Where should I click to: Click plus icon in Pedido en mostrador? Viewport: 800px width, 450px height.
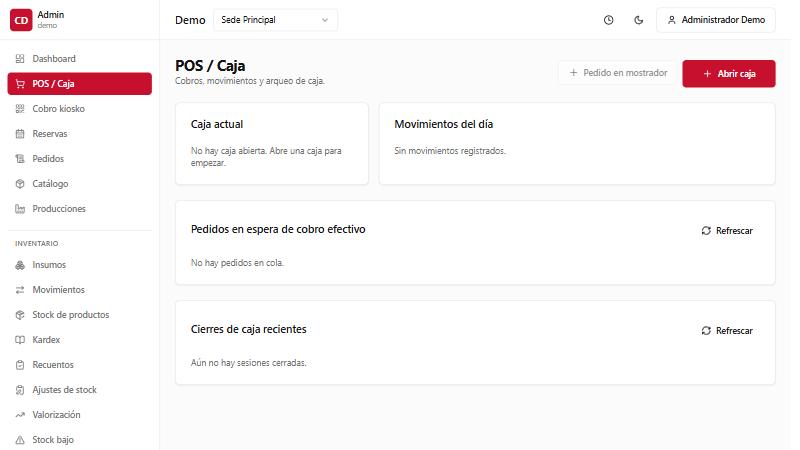coord(573,73)
